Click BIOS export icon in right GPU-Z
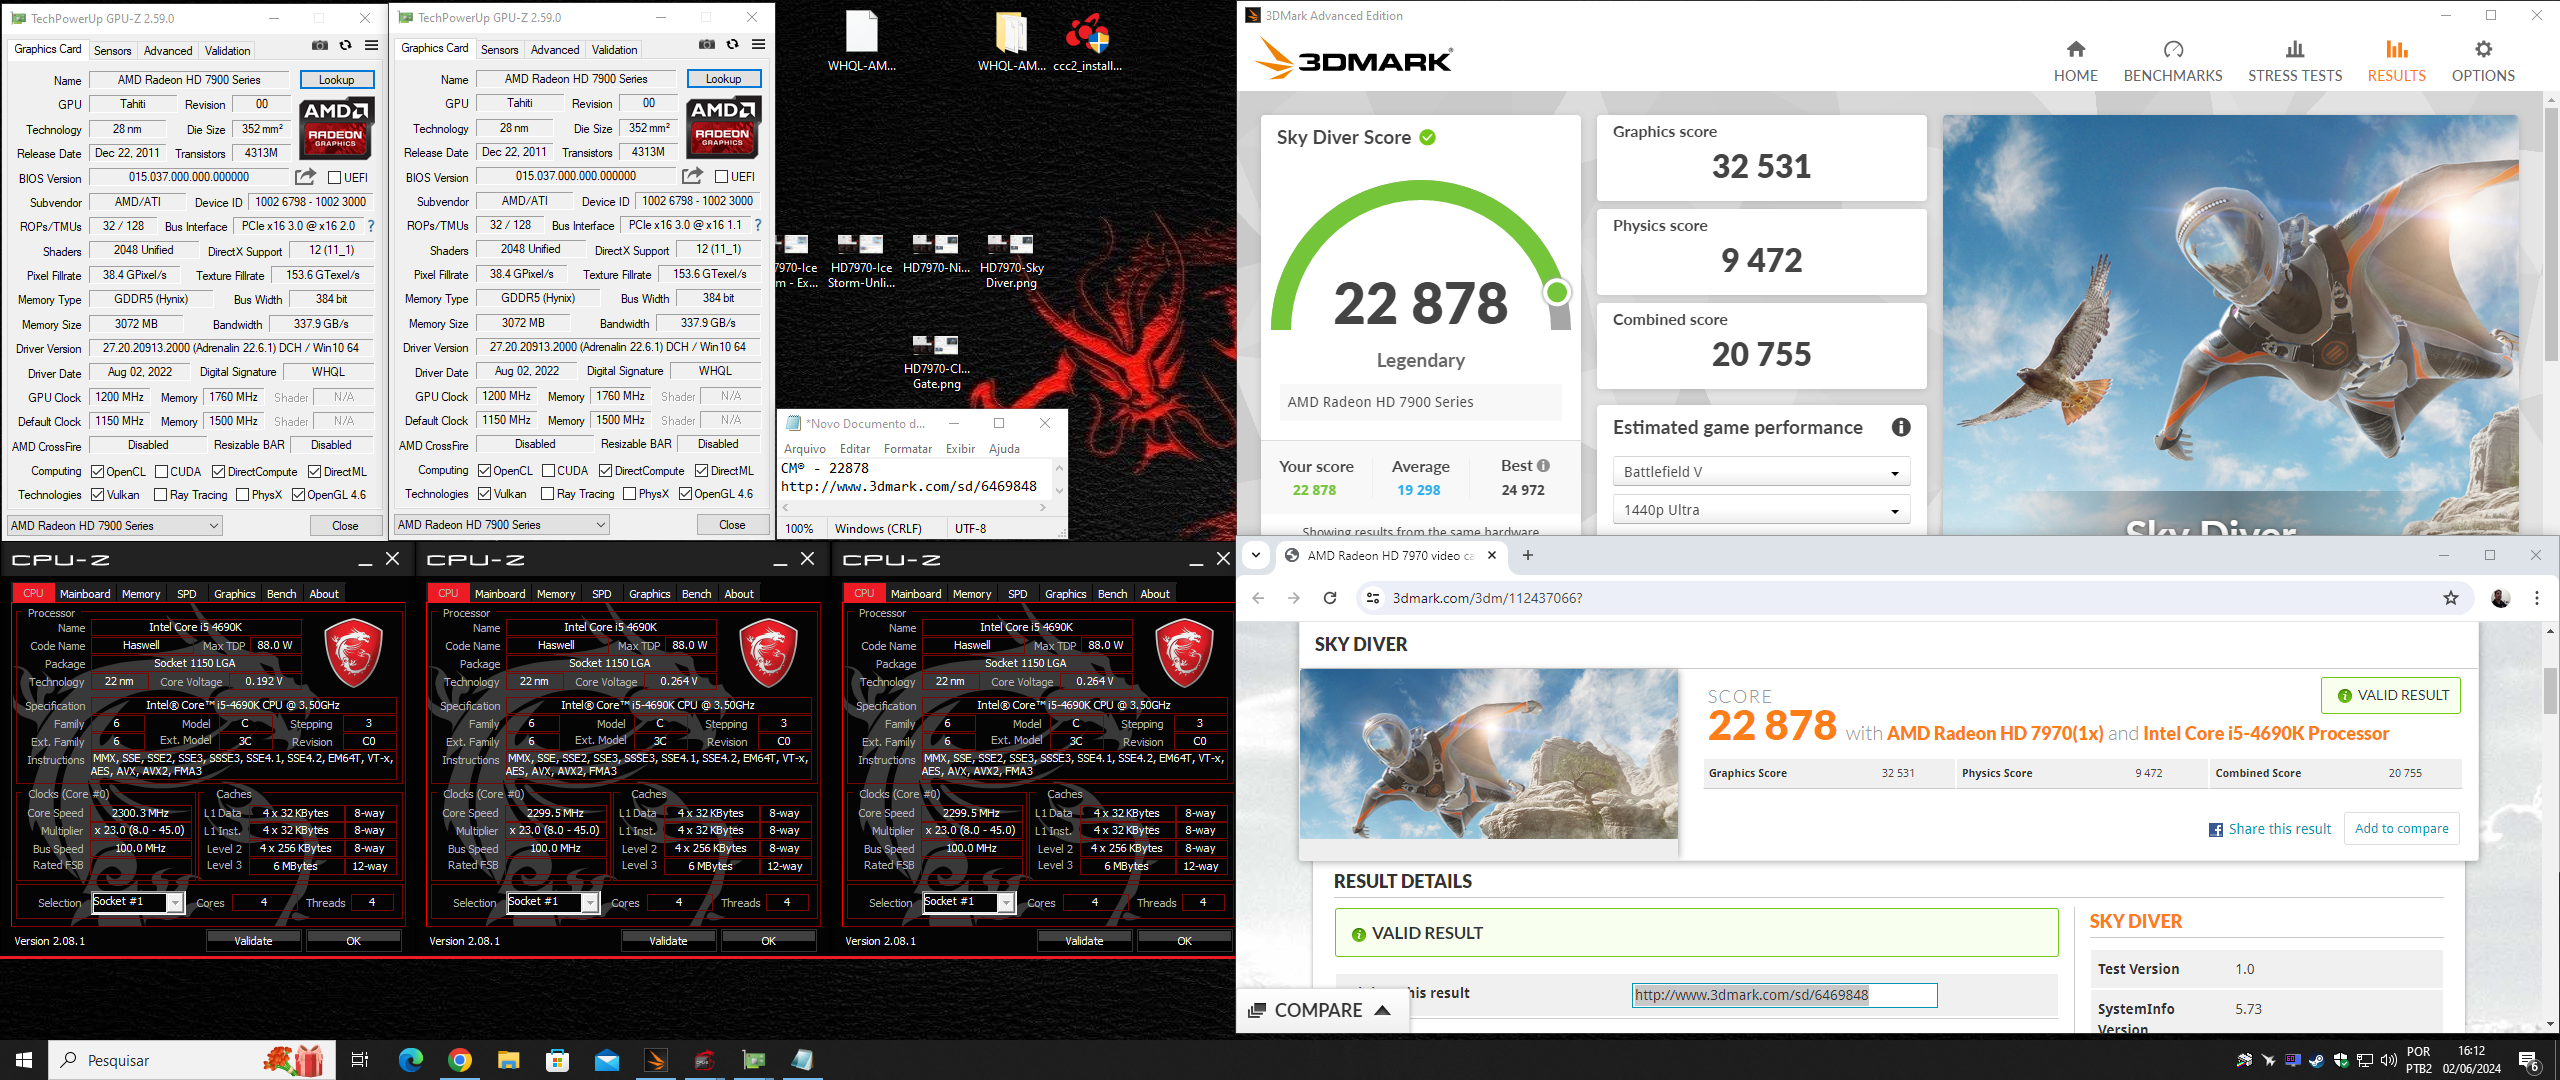The height and width of the screenshot is (1080, 2560). [692, 176]
